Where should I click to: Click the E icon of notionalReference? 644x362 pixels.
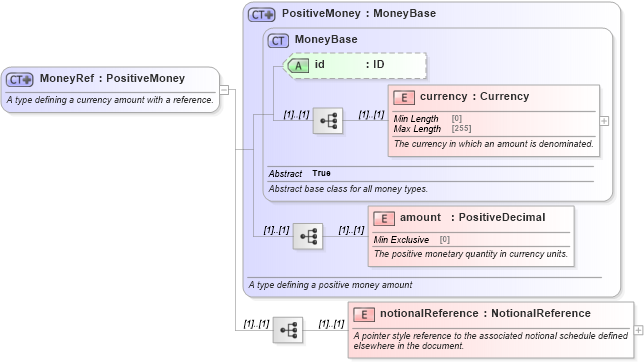point(364,315)
